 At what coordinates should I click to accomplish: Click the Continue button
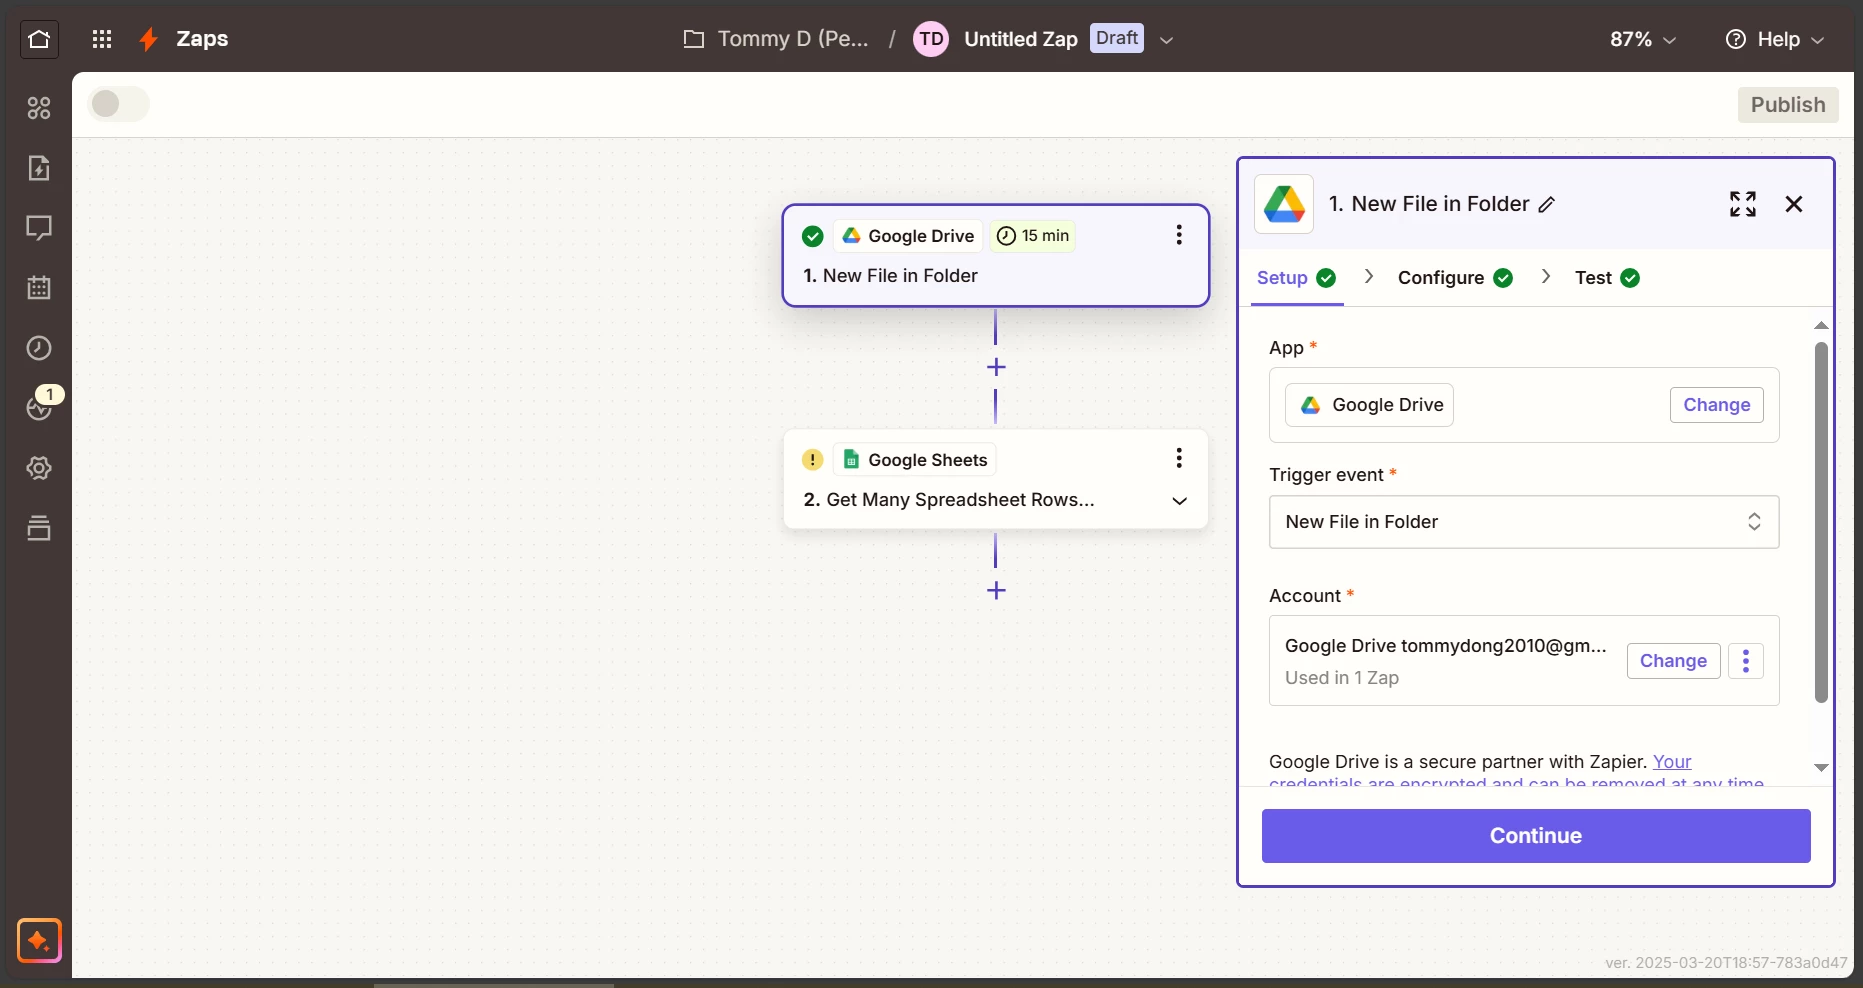pos(1536,836)
